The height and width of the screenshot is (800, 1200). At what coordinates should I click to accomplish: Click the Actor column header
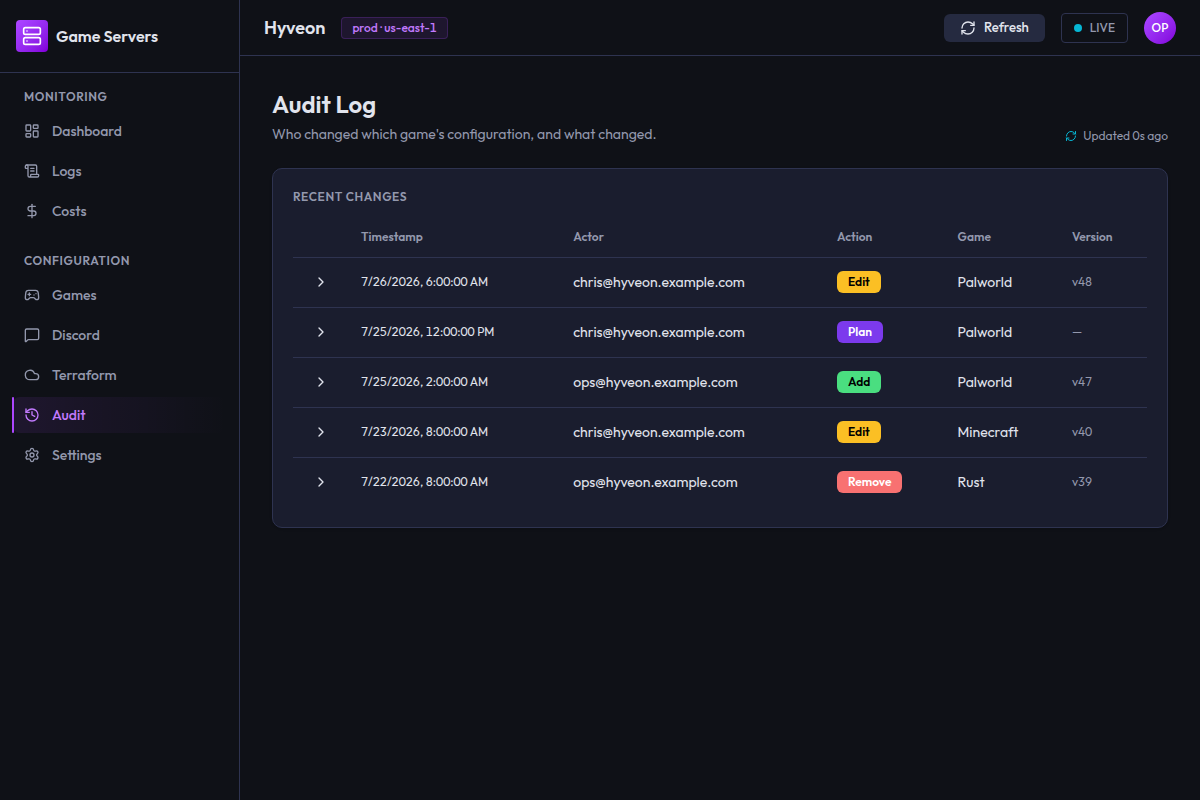point(588,237)
